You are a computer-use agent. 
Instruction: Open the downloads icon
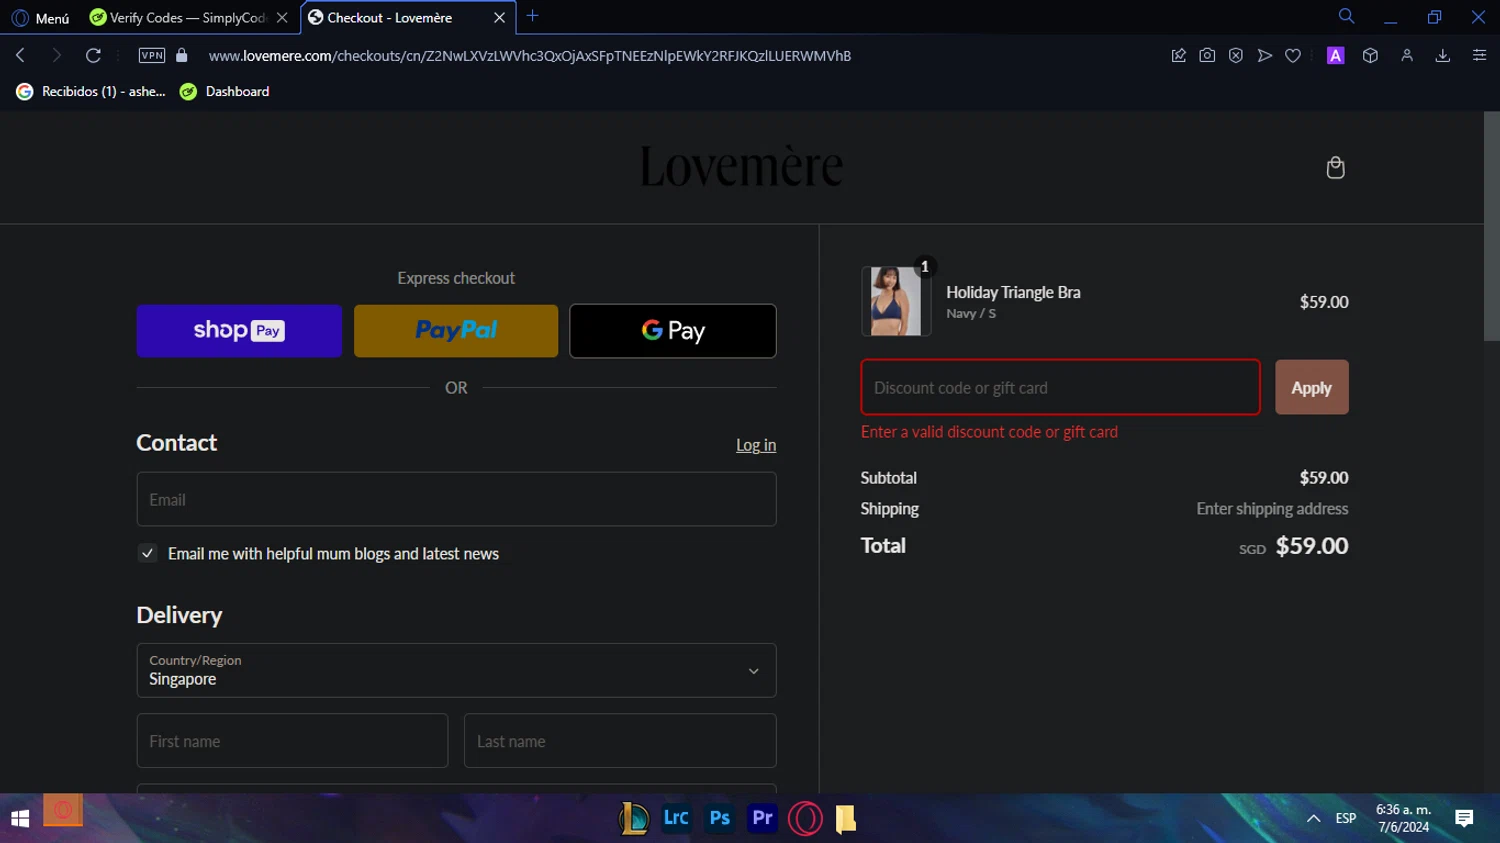1442,55
